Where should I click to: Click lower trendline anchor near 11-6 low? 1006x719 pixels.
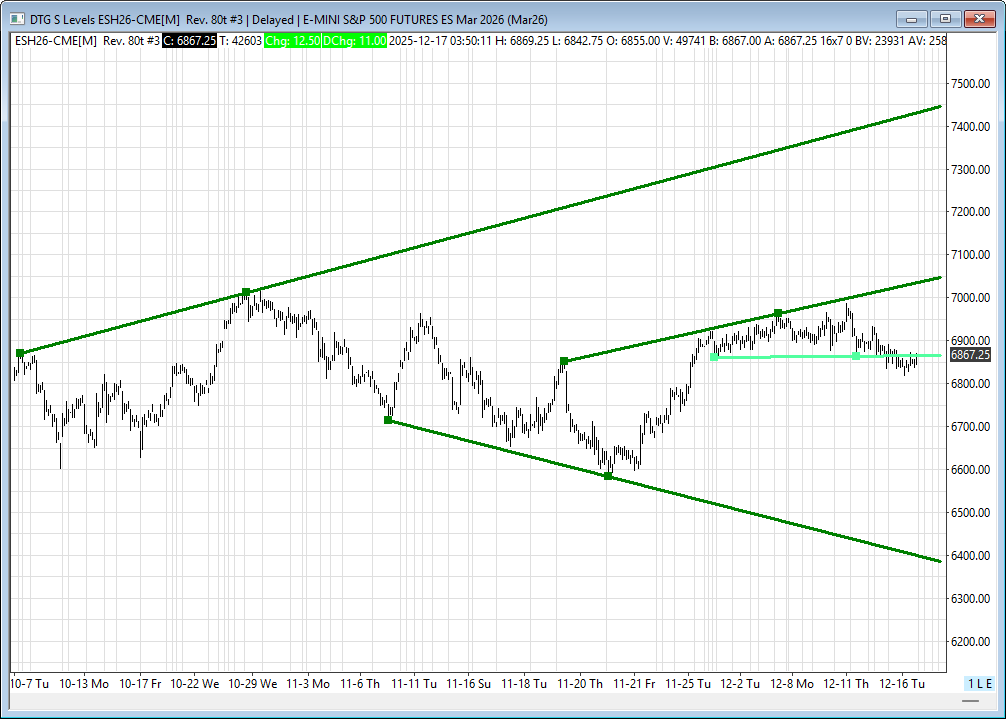coord(388,420)
